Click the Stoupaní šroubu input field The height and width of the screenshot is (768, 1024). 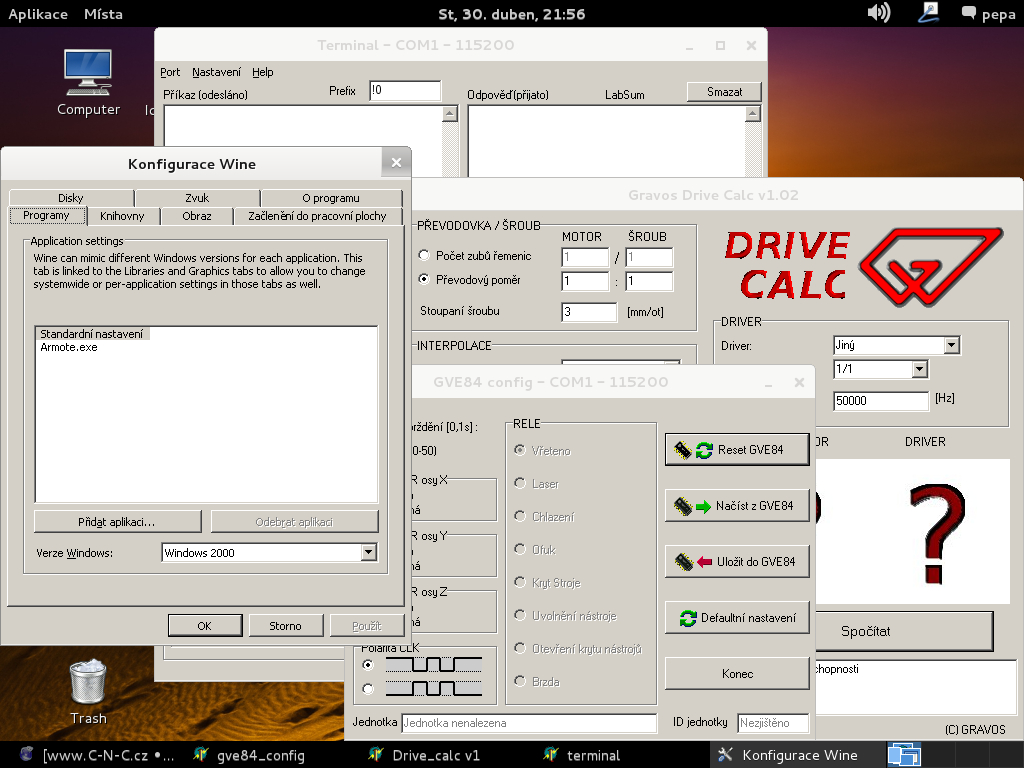coord(589,312)
